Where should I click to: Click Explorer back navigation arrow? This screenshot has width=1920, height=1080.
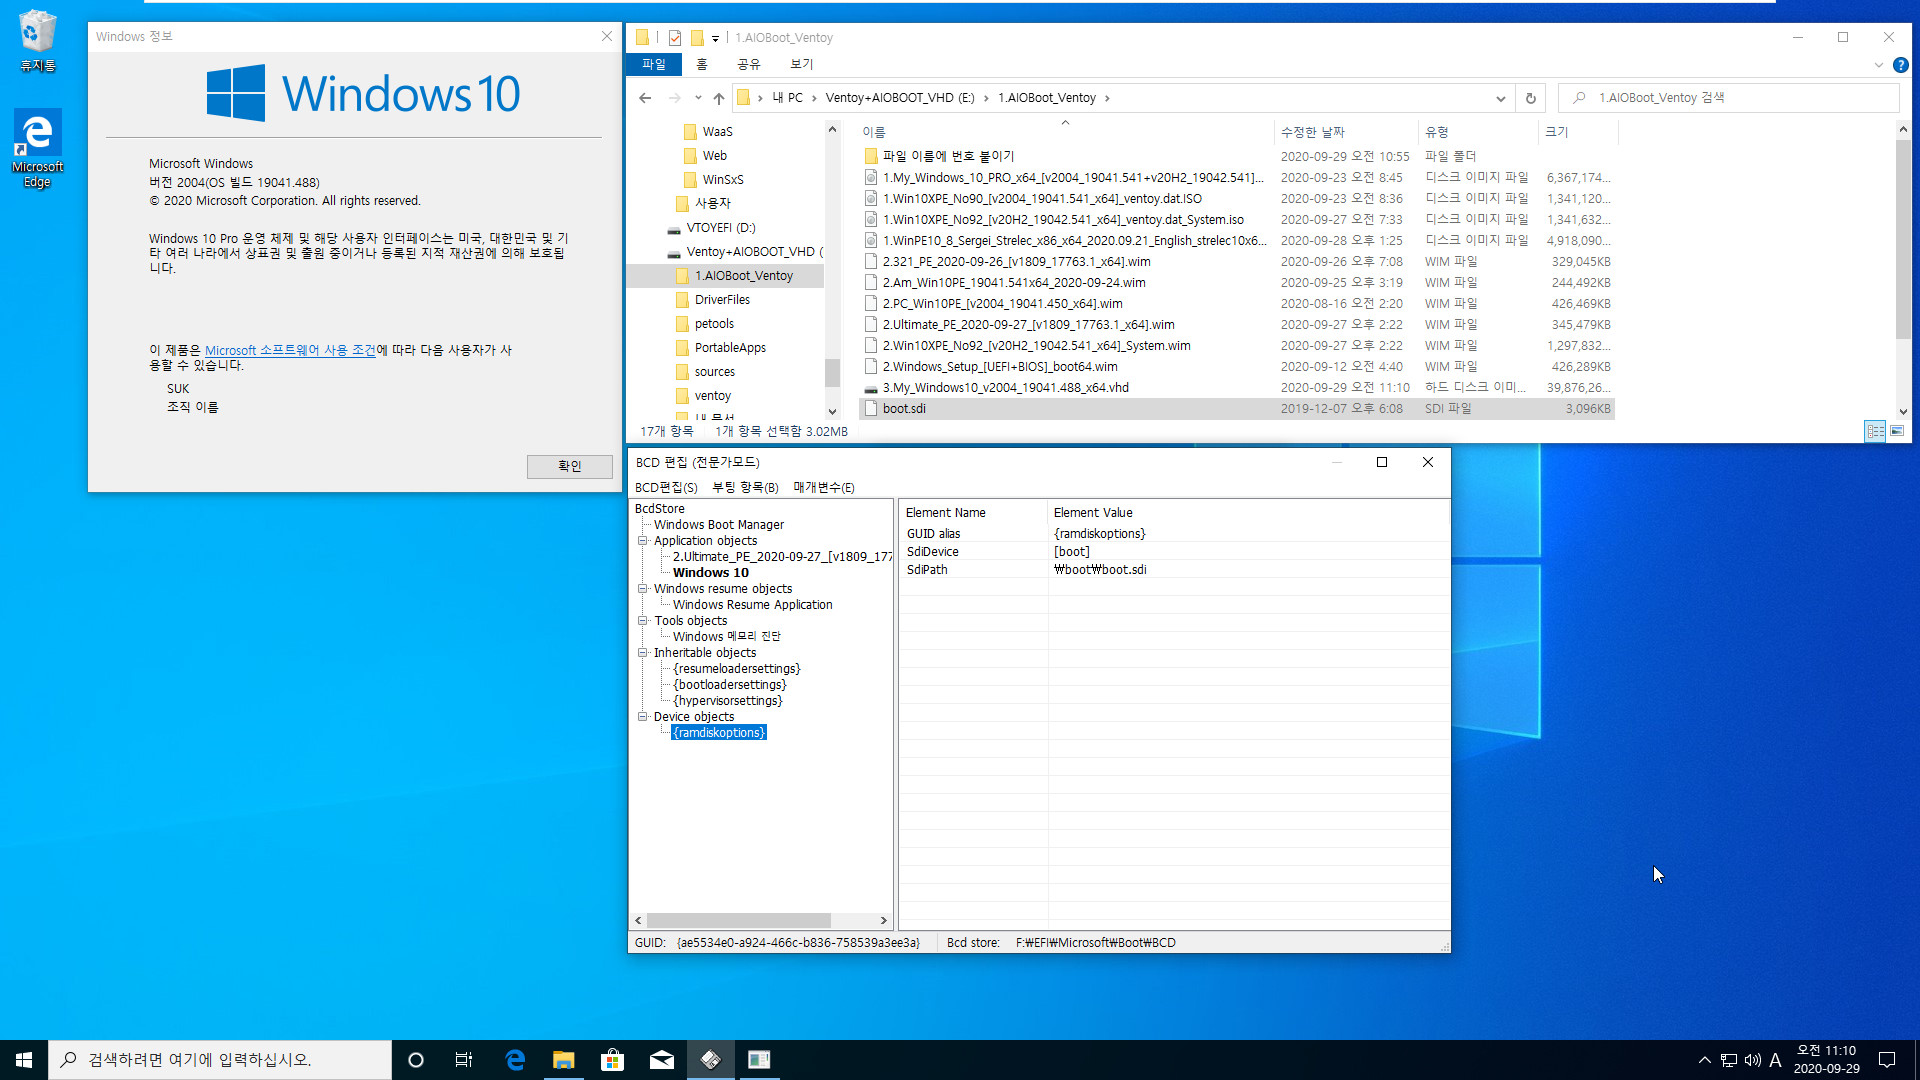[x=645, y=98]
